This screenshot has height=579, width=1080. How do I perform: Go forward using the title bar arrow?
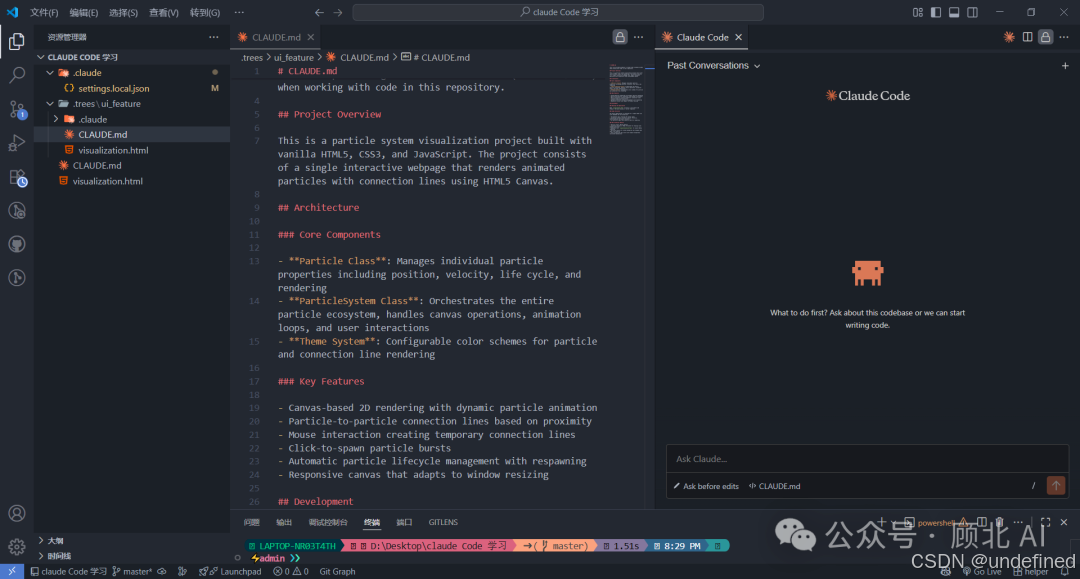(338, 12)
